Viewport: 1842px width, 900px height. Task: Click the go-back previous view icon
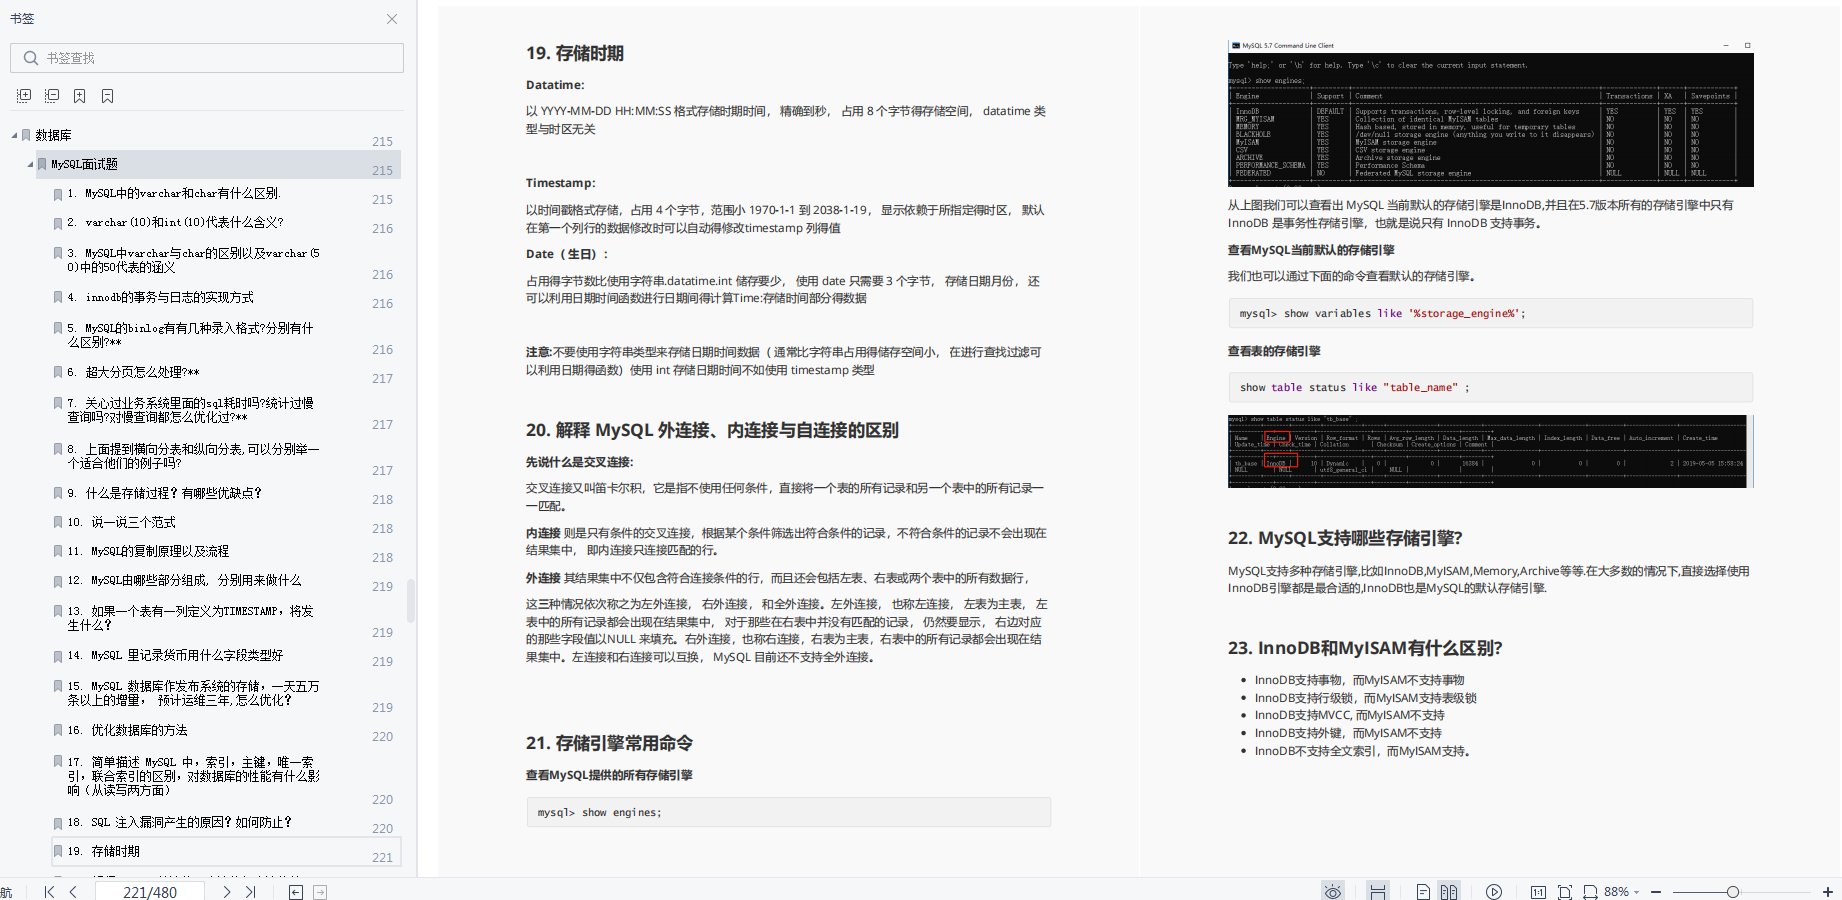[296, 892]
